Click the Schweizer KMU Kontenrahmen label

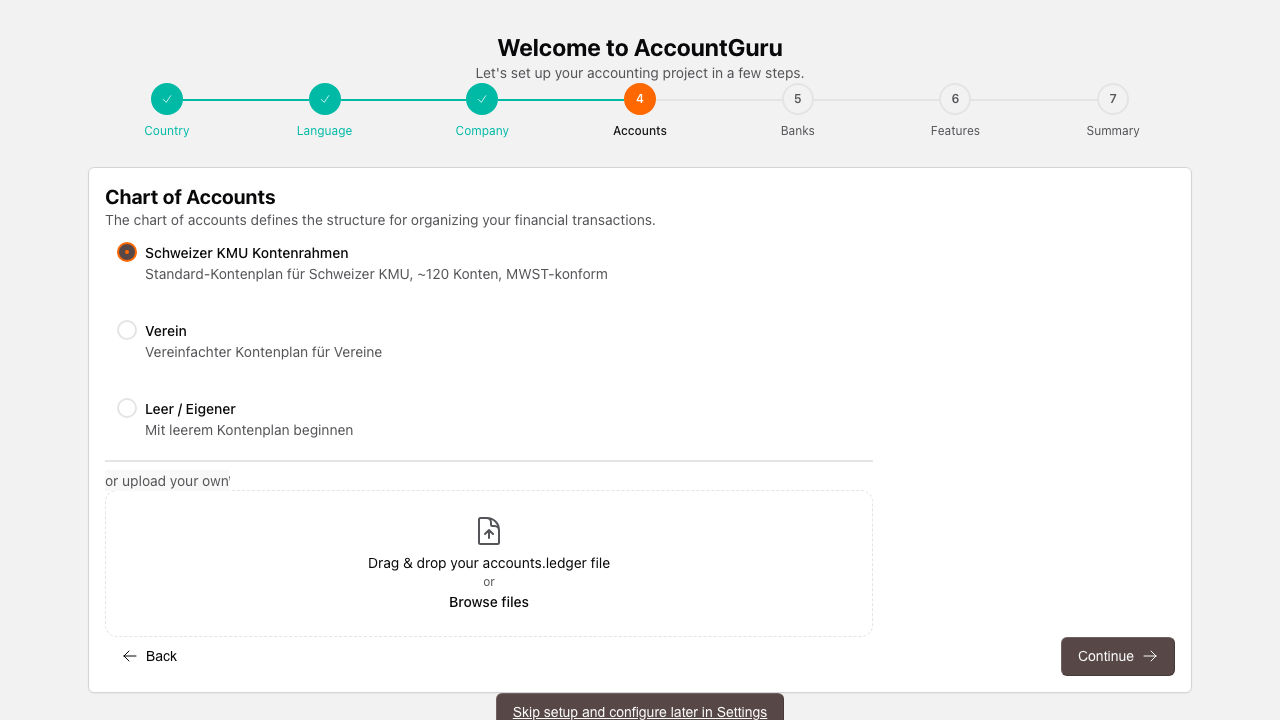coord(247,253)
